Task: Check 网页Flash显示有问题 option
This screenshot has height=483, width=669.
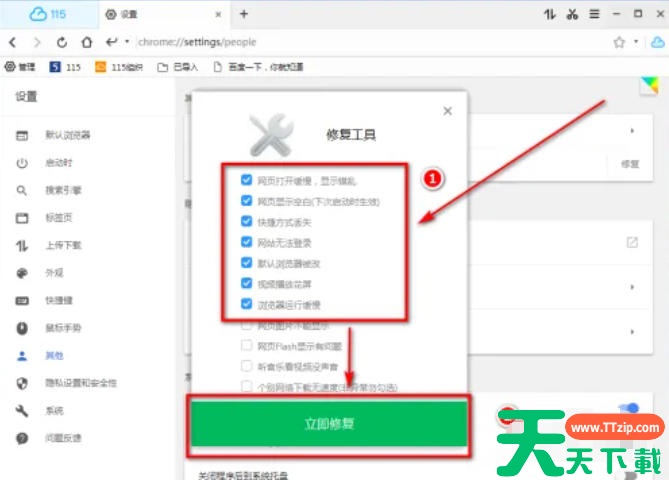Action: 247,345
